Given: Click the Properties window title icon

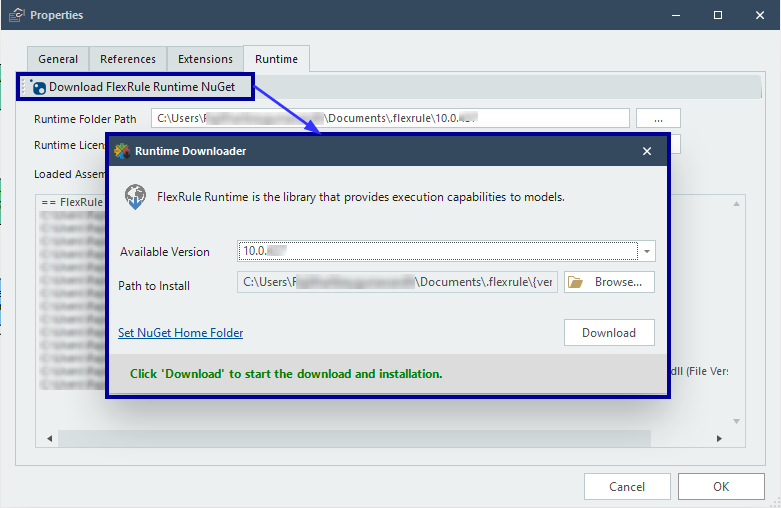Looking at the screenshot, I should [16, 15].
